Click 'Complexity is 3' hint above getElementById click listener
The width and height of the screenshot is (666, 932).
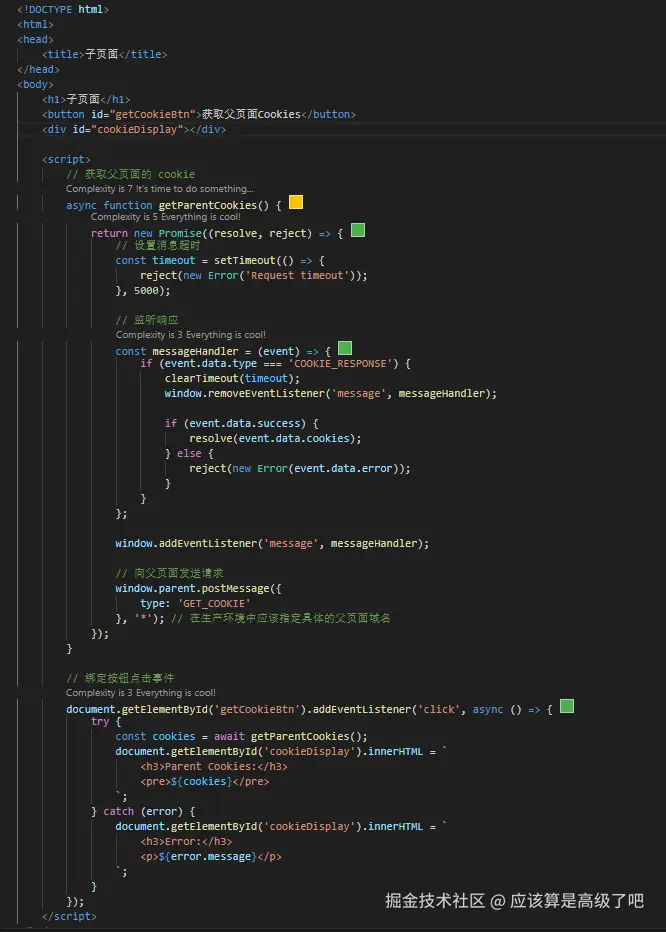pyautogui.click(x=140, y=693)
